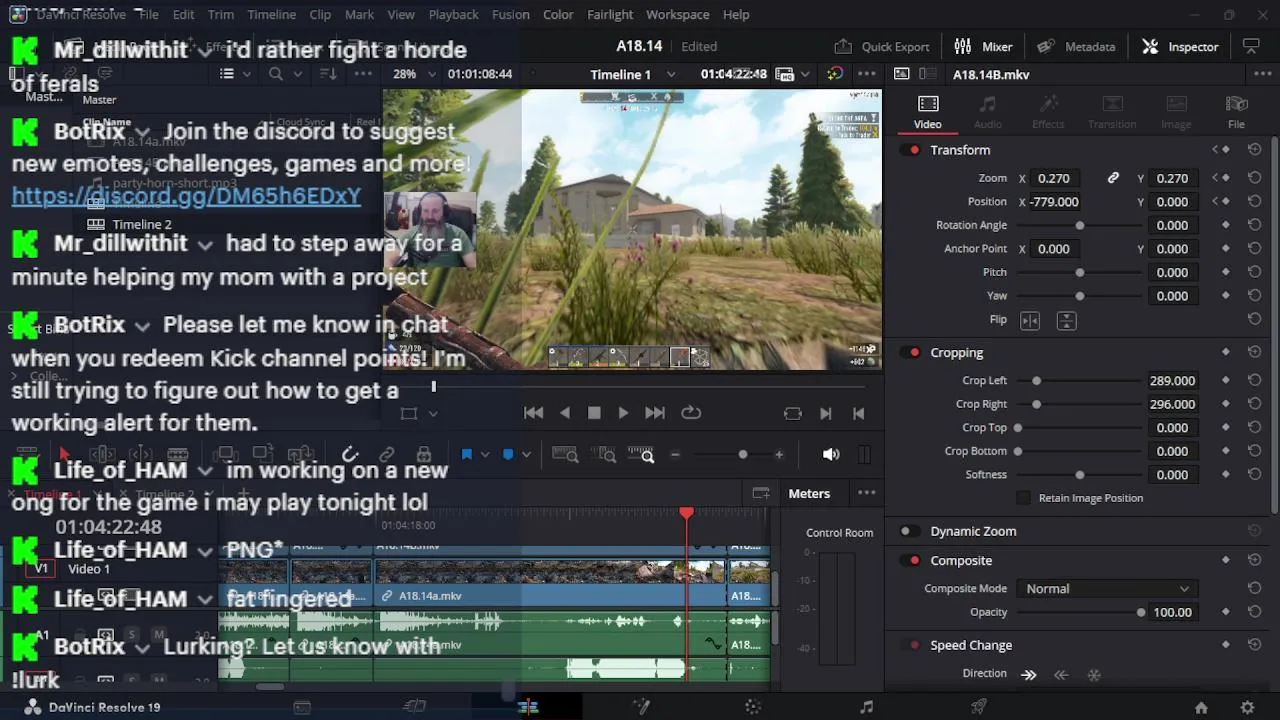Screen dimensions: 1280x720
Task: Go to the Deliver page
Action: (979, 707)
